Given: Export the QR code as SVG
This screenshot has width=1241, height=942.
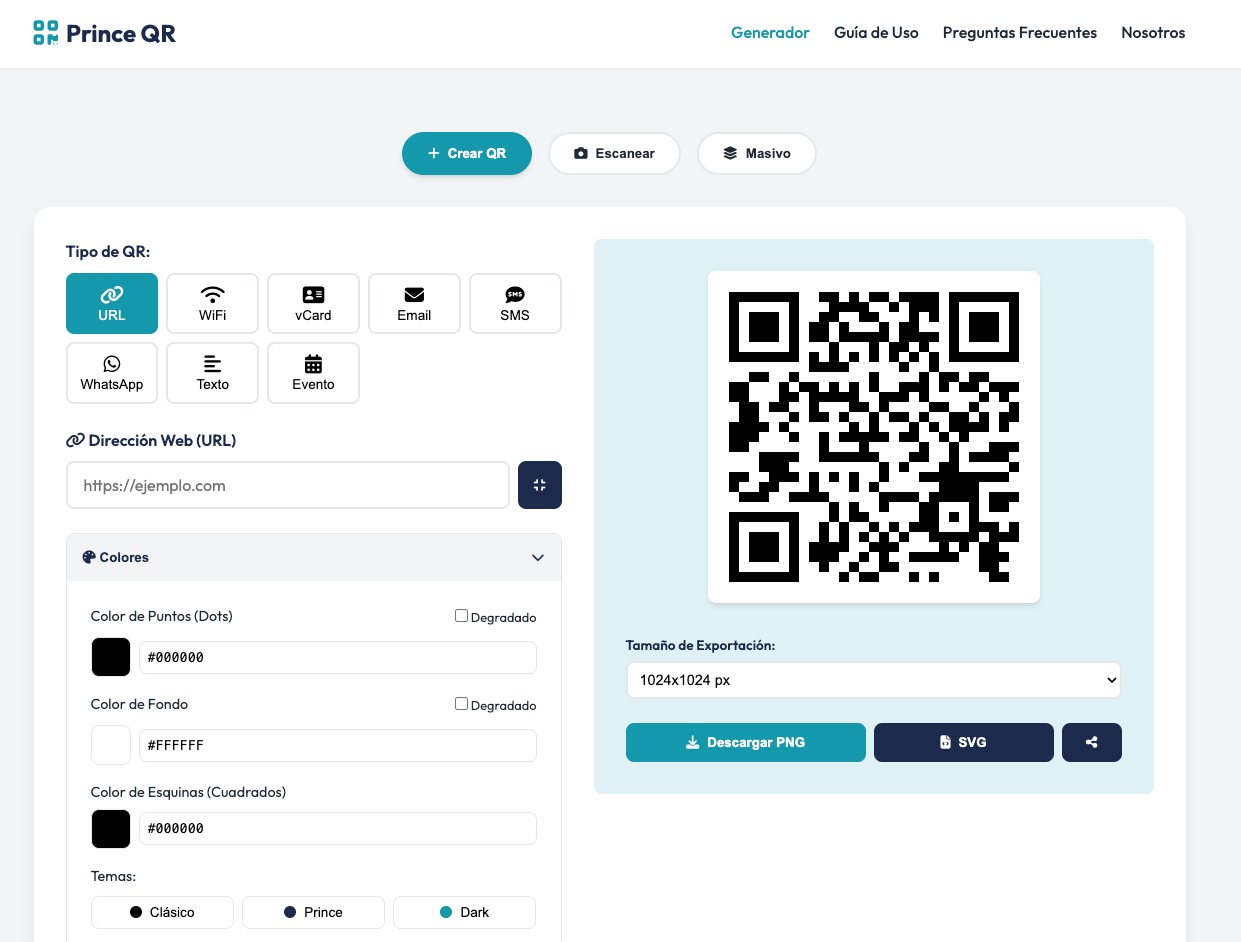Looking at the screenshot, I should click(963, 742).
